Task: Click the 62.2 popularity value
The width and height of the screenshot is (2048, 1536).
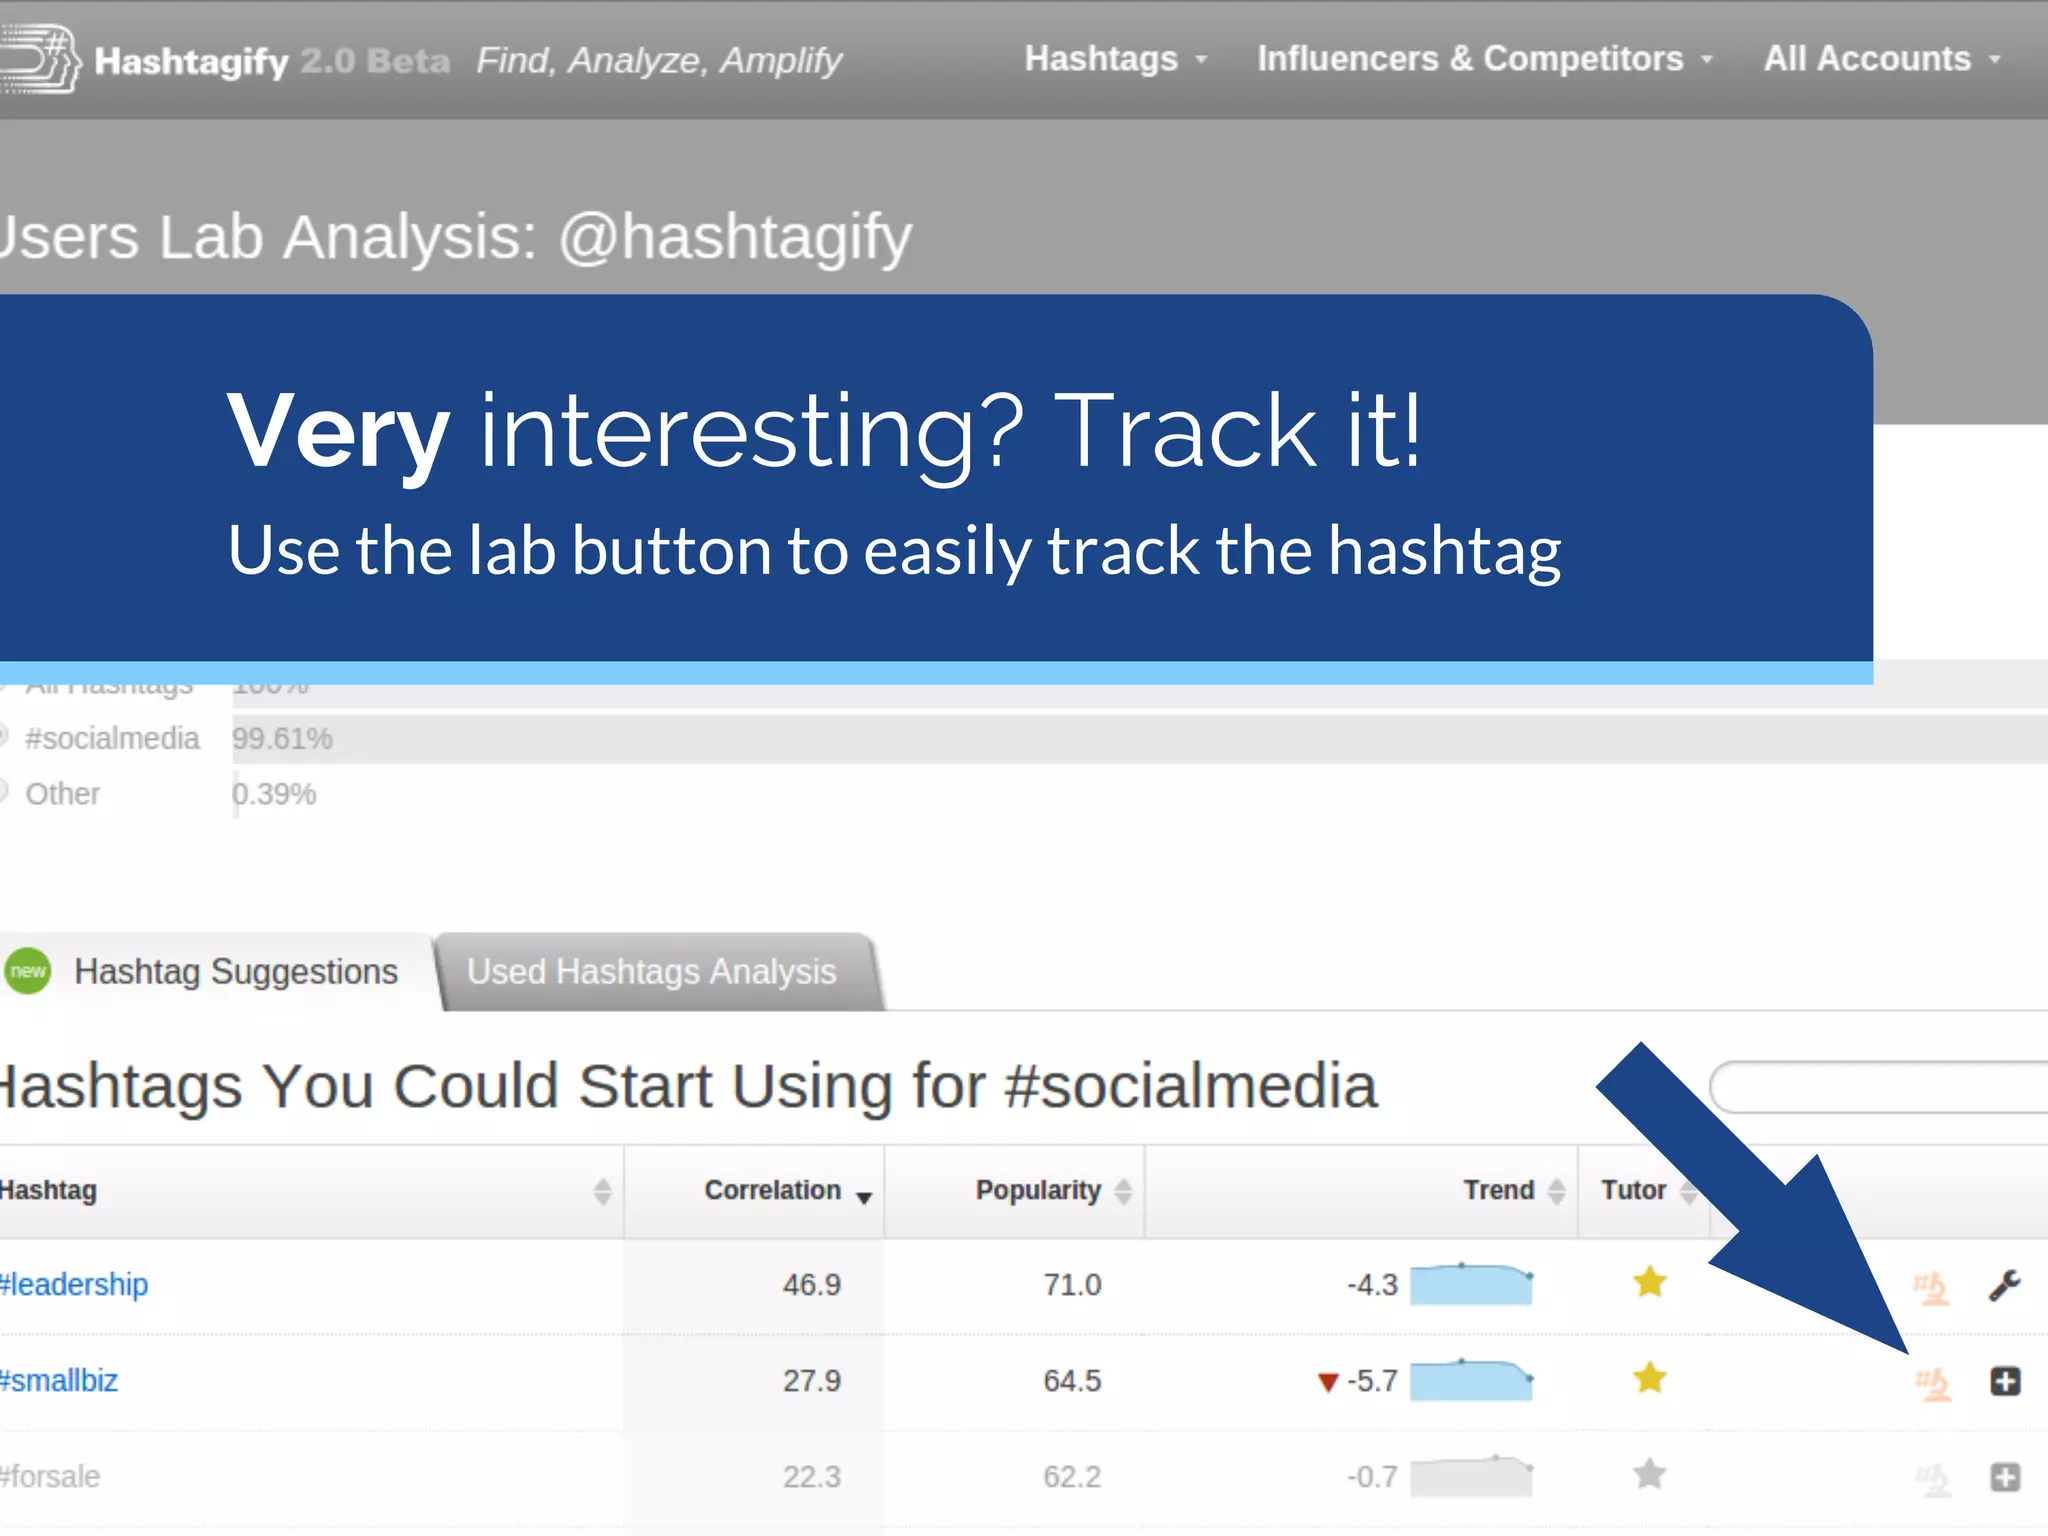Action: click(x=1072, y=1477)
